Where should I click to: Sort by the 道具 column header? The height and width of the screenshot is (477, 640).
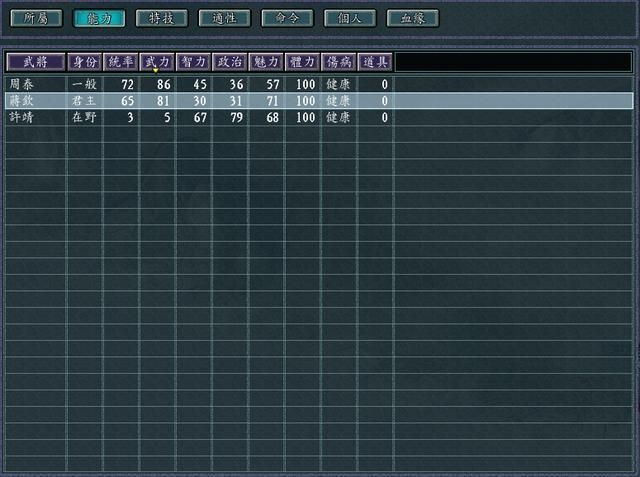pos(374,62)
